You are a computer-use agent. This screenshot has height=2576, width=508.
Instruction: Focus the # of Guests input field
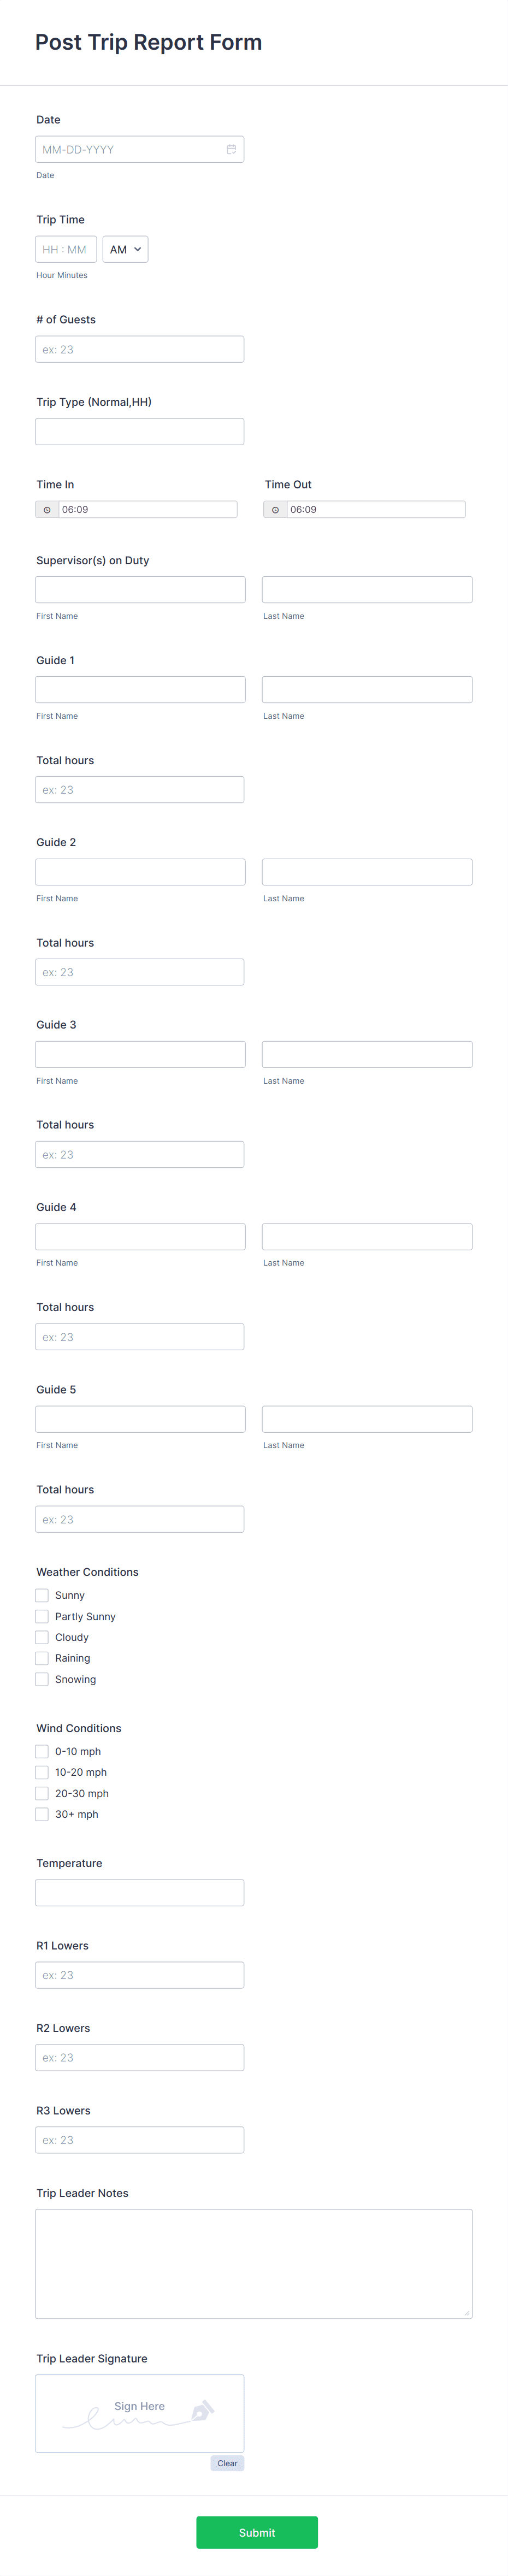pyautogui.click(x=140, y=349)
